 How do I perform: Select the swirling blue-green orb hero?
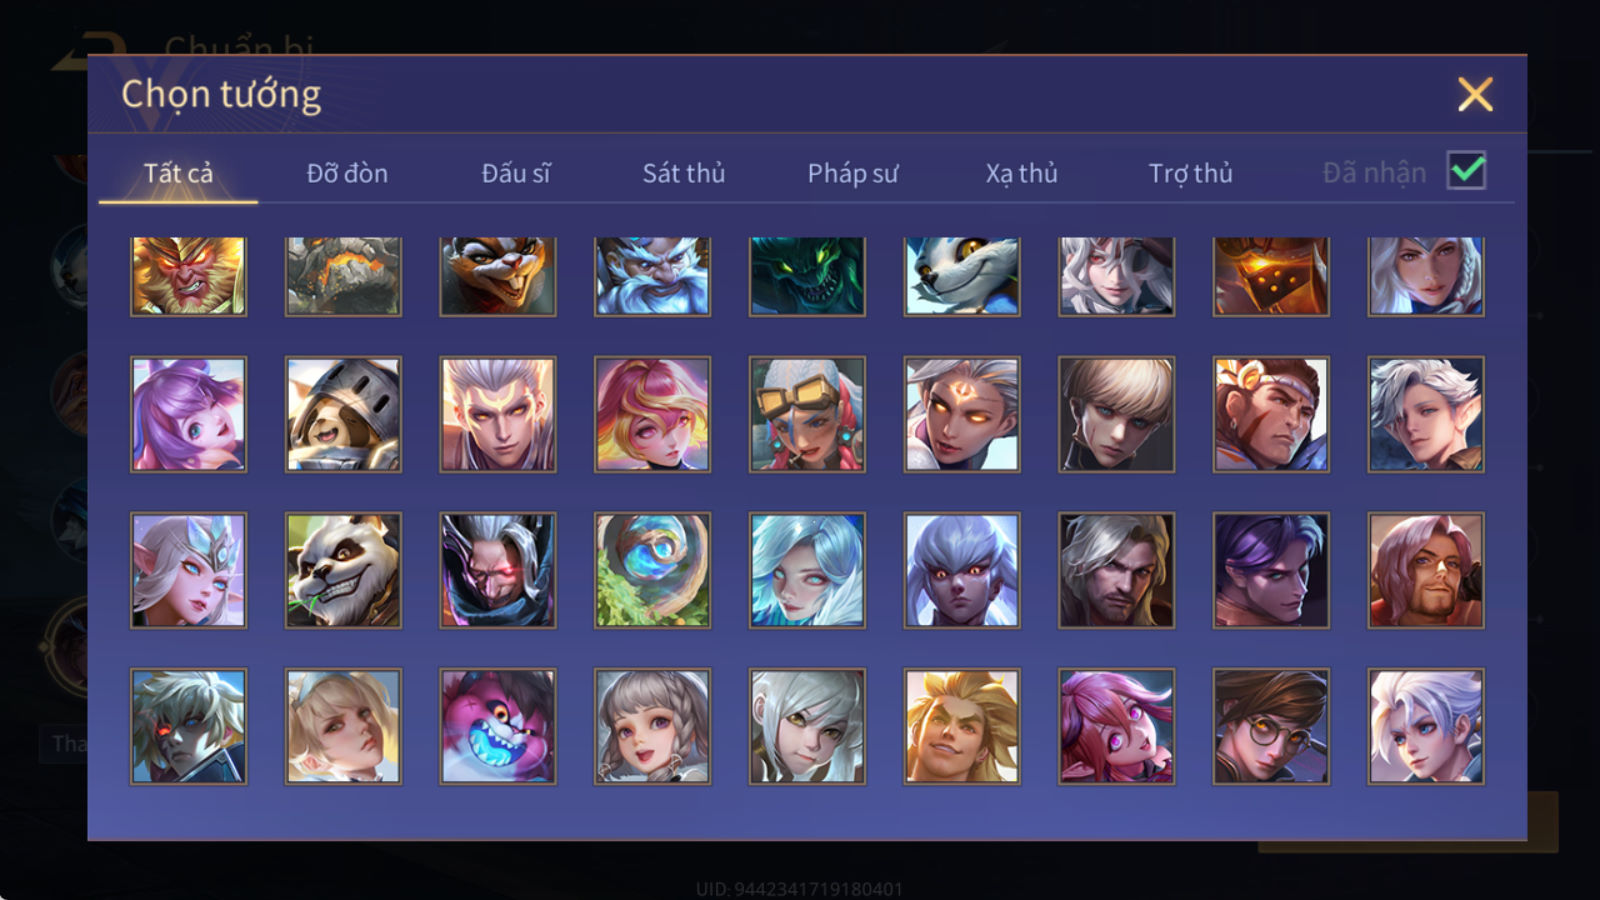point(652,570)
